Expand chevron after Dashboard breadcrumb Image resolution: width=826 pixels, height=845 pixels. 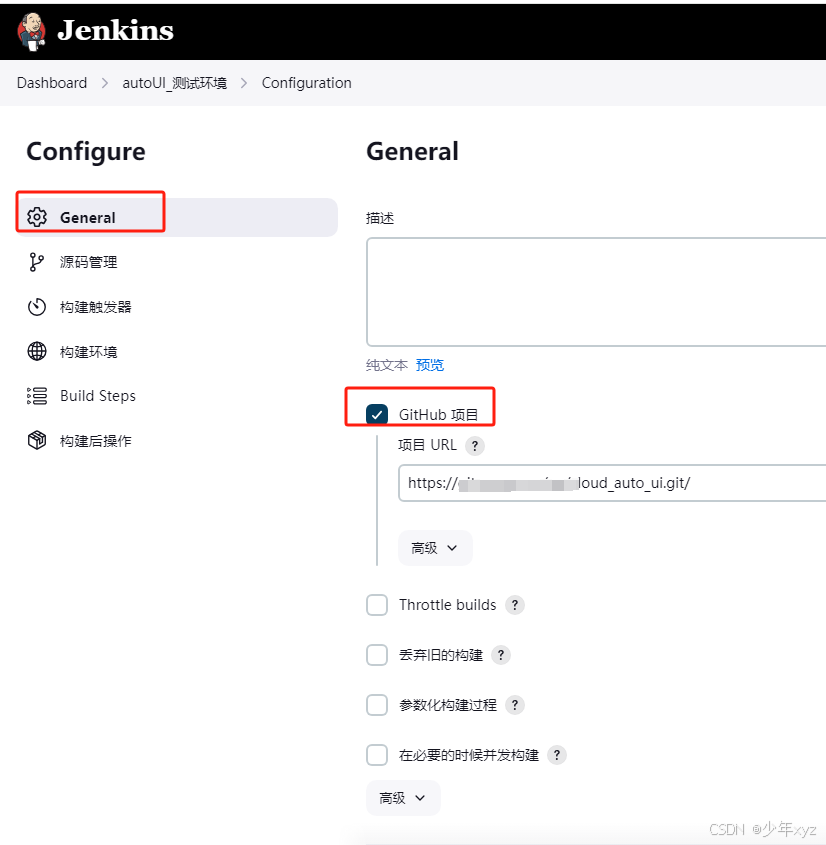coord(105,83)
